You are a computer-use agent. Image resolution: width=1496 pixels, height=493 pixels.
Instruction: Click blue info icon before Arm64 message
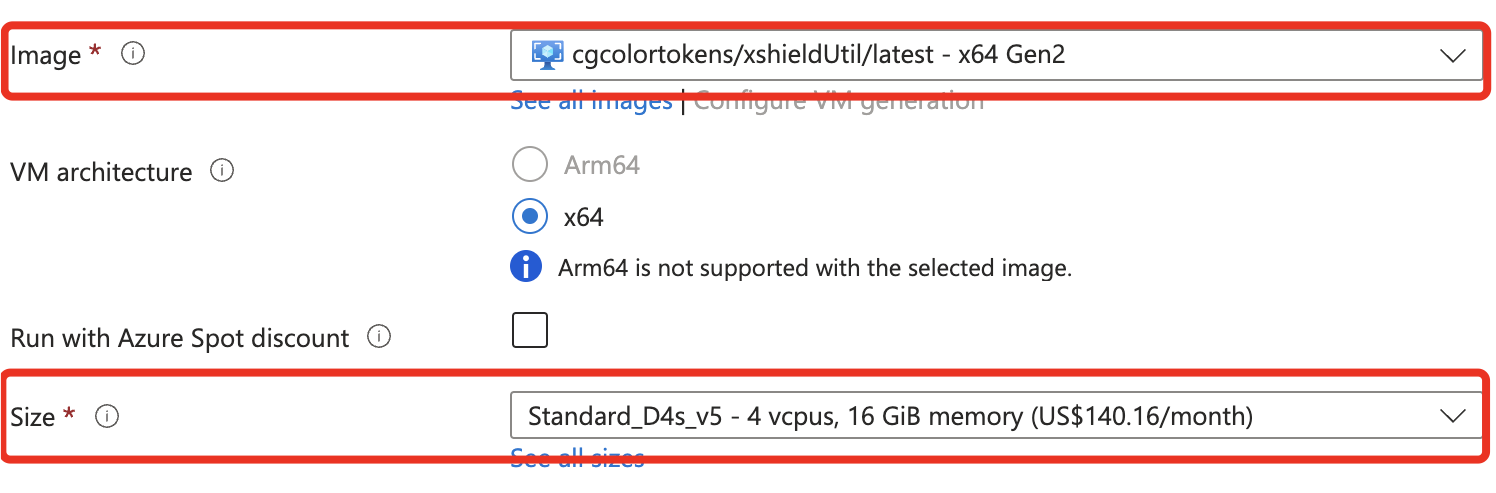click(x=526, y=268)
